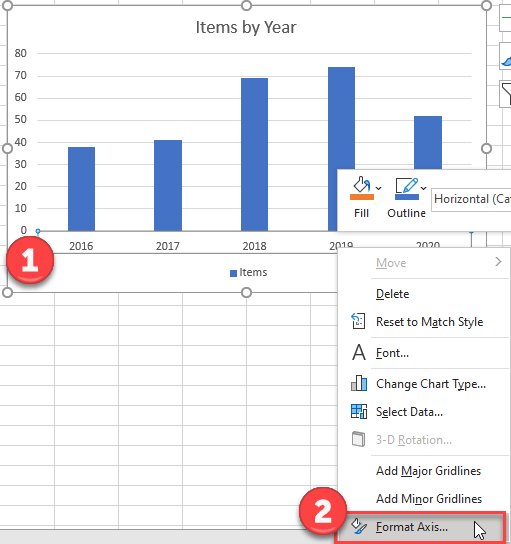Open the Font... dialog entry
511x544 pixels.
tap(392, 353)
